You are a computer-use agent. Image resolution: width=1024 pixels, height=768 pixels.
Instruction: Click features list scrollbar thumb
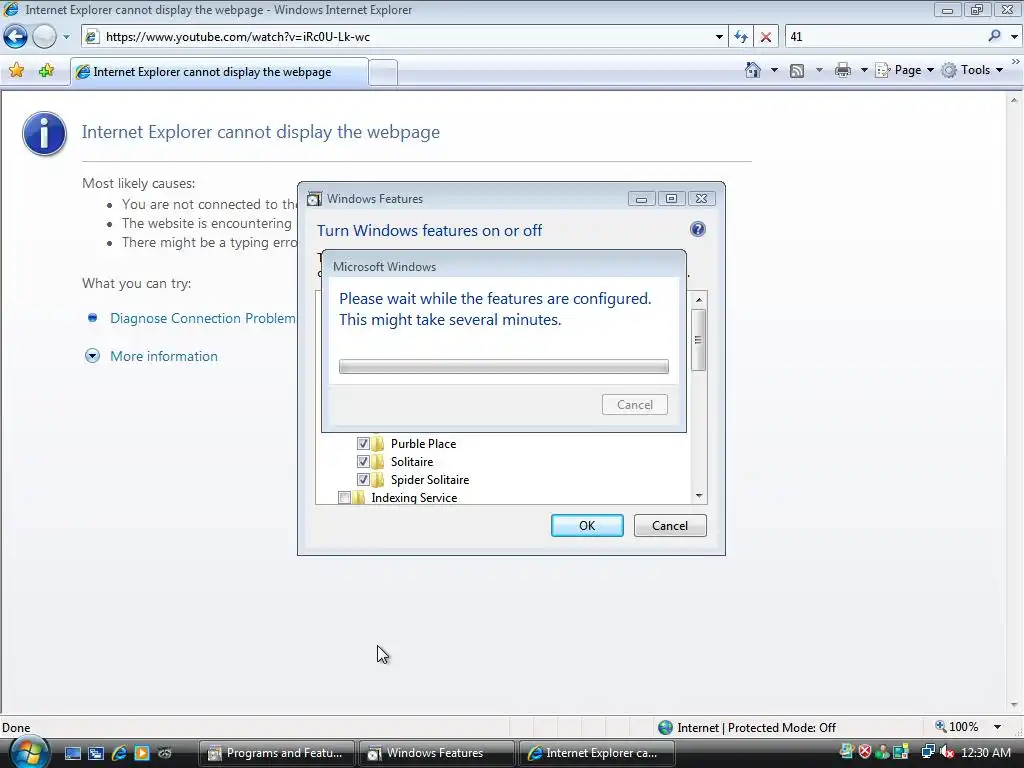(698, 340)
